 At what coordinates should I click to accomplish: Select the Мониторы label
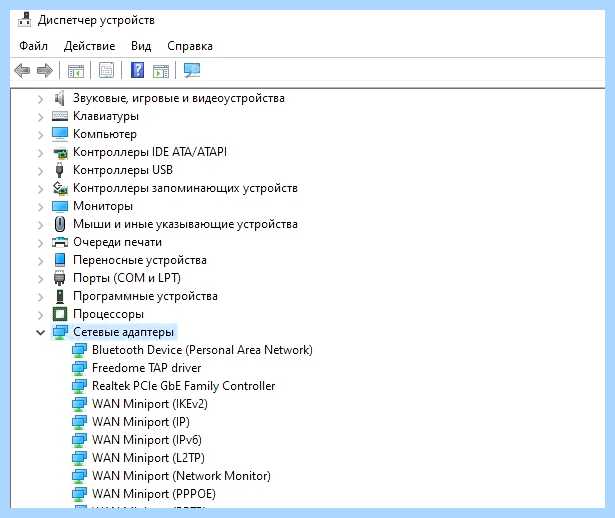(x=103, y=206)
